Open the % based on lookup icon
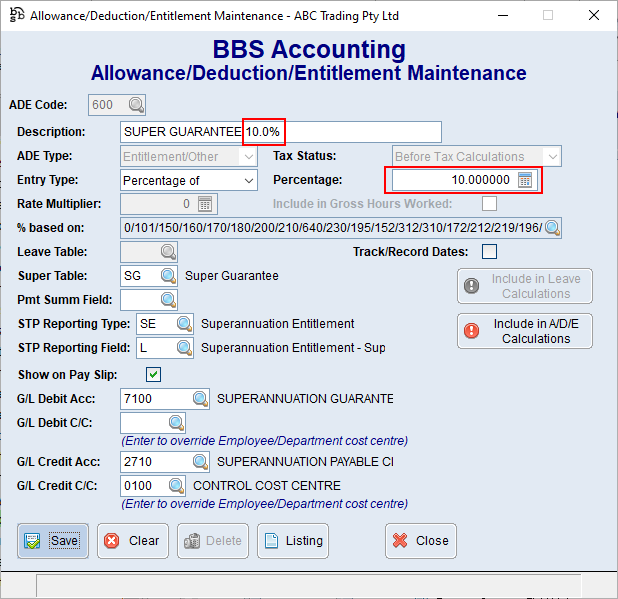This screenshot has height=599, width=618. point(552,228)
